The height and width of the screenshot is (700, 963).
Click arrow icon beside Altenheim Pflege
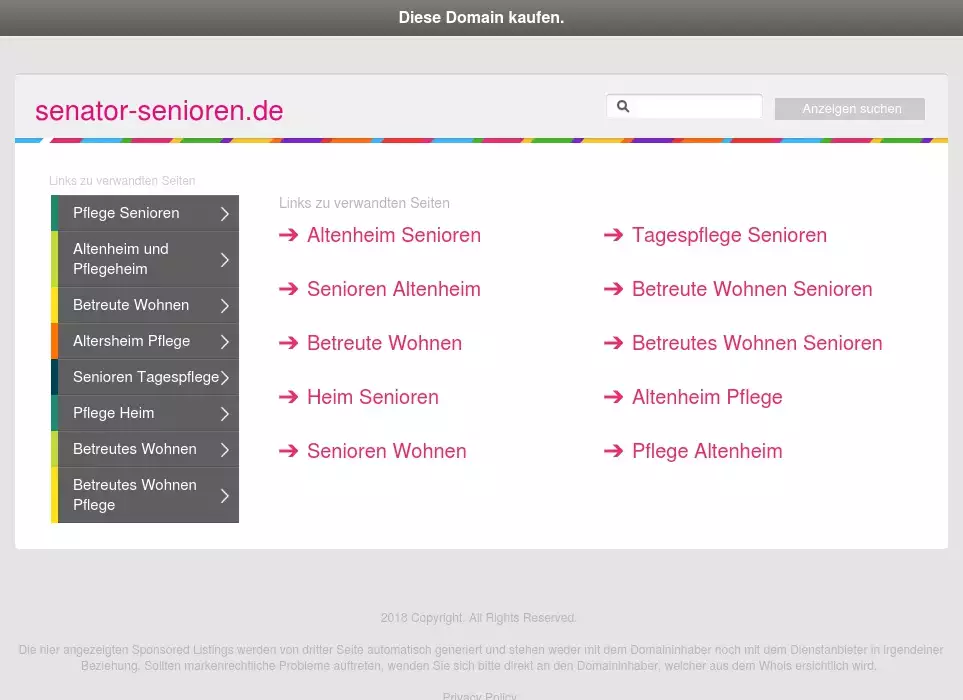[x=613, y=397]
